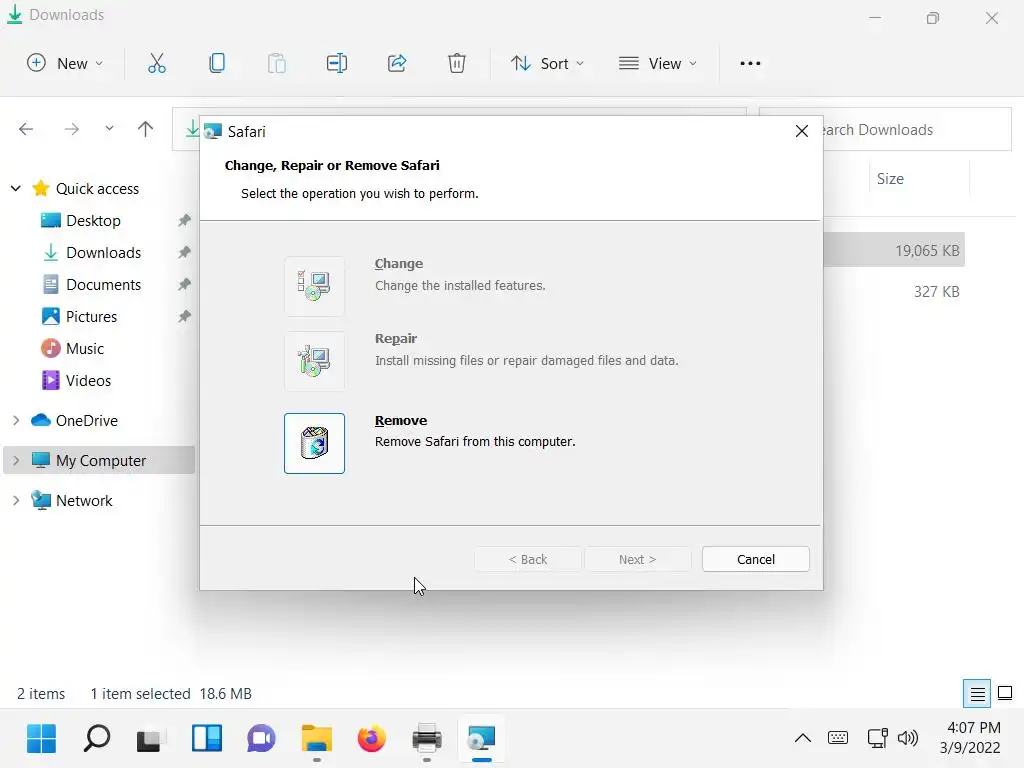Open the New dropdown in Explorer

click(x=65, y=63)
